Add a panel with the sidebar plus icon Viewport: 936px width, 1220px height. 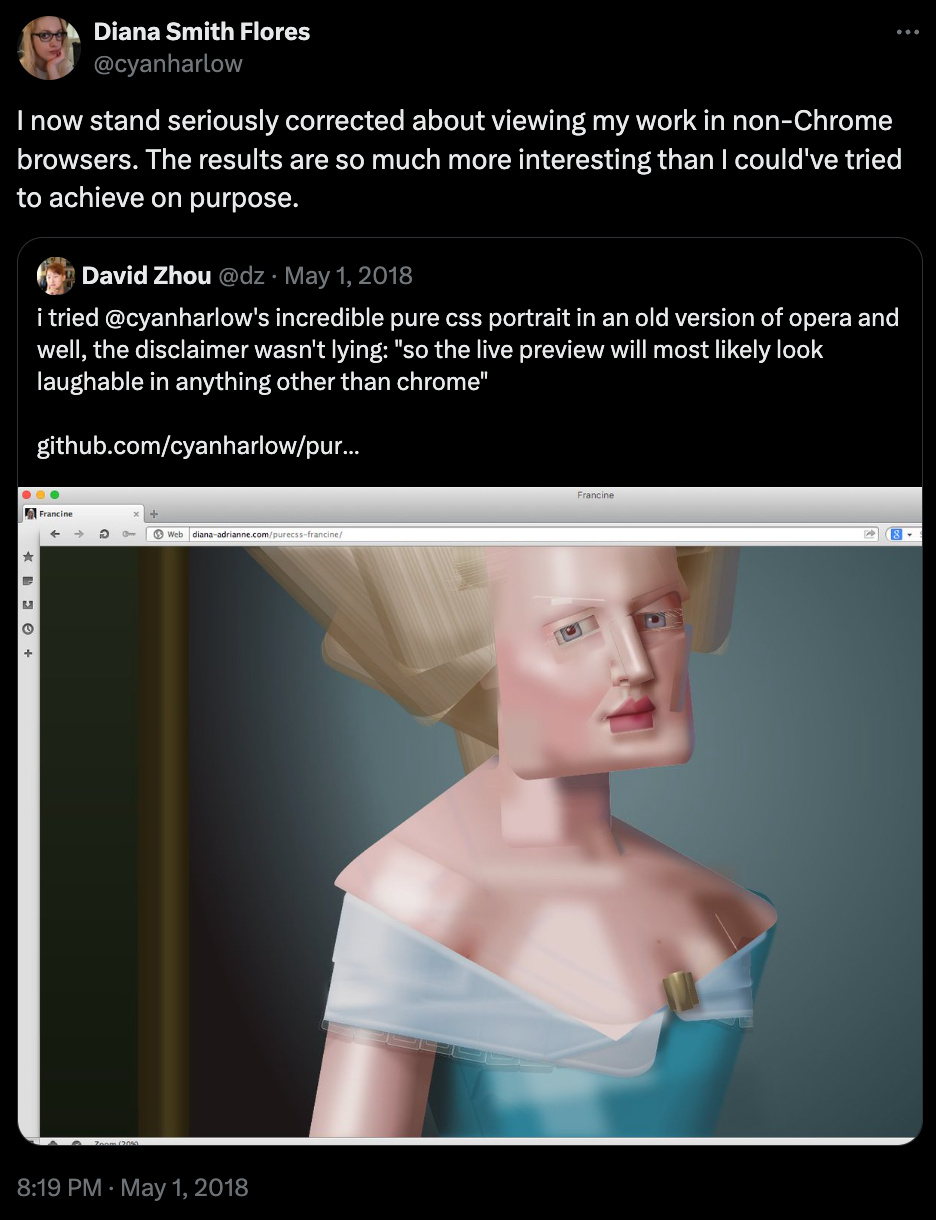coord(28,653)
